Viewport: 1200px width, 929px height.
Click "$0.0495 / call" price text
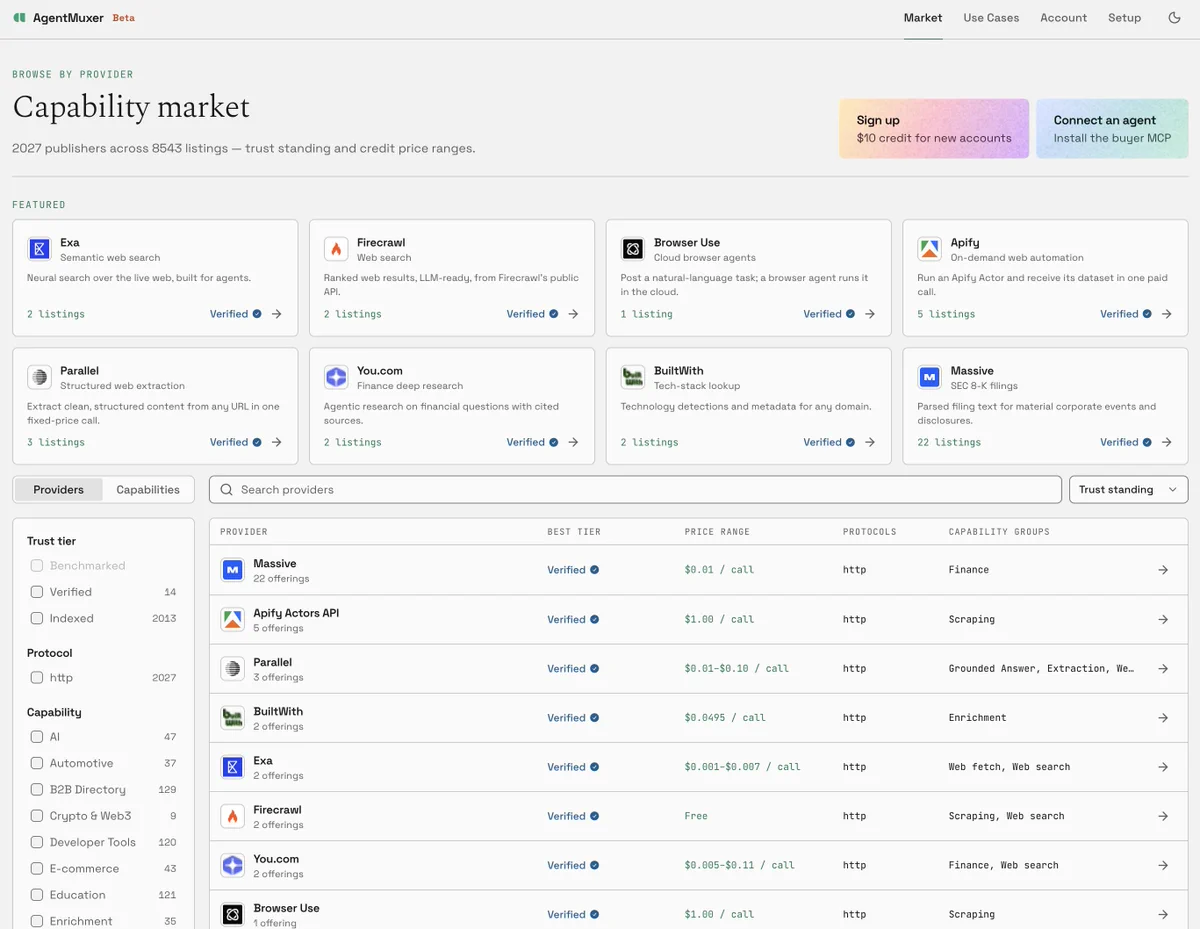click(x=725, y=718)
